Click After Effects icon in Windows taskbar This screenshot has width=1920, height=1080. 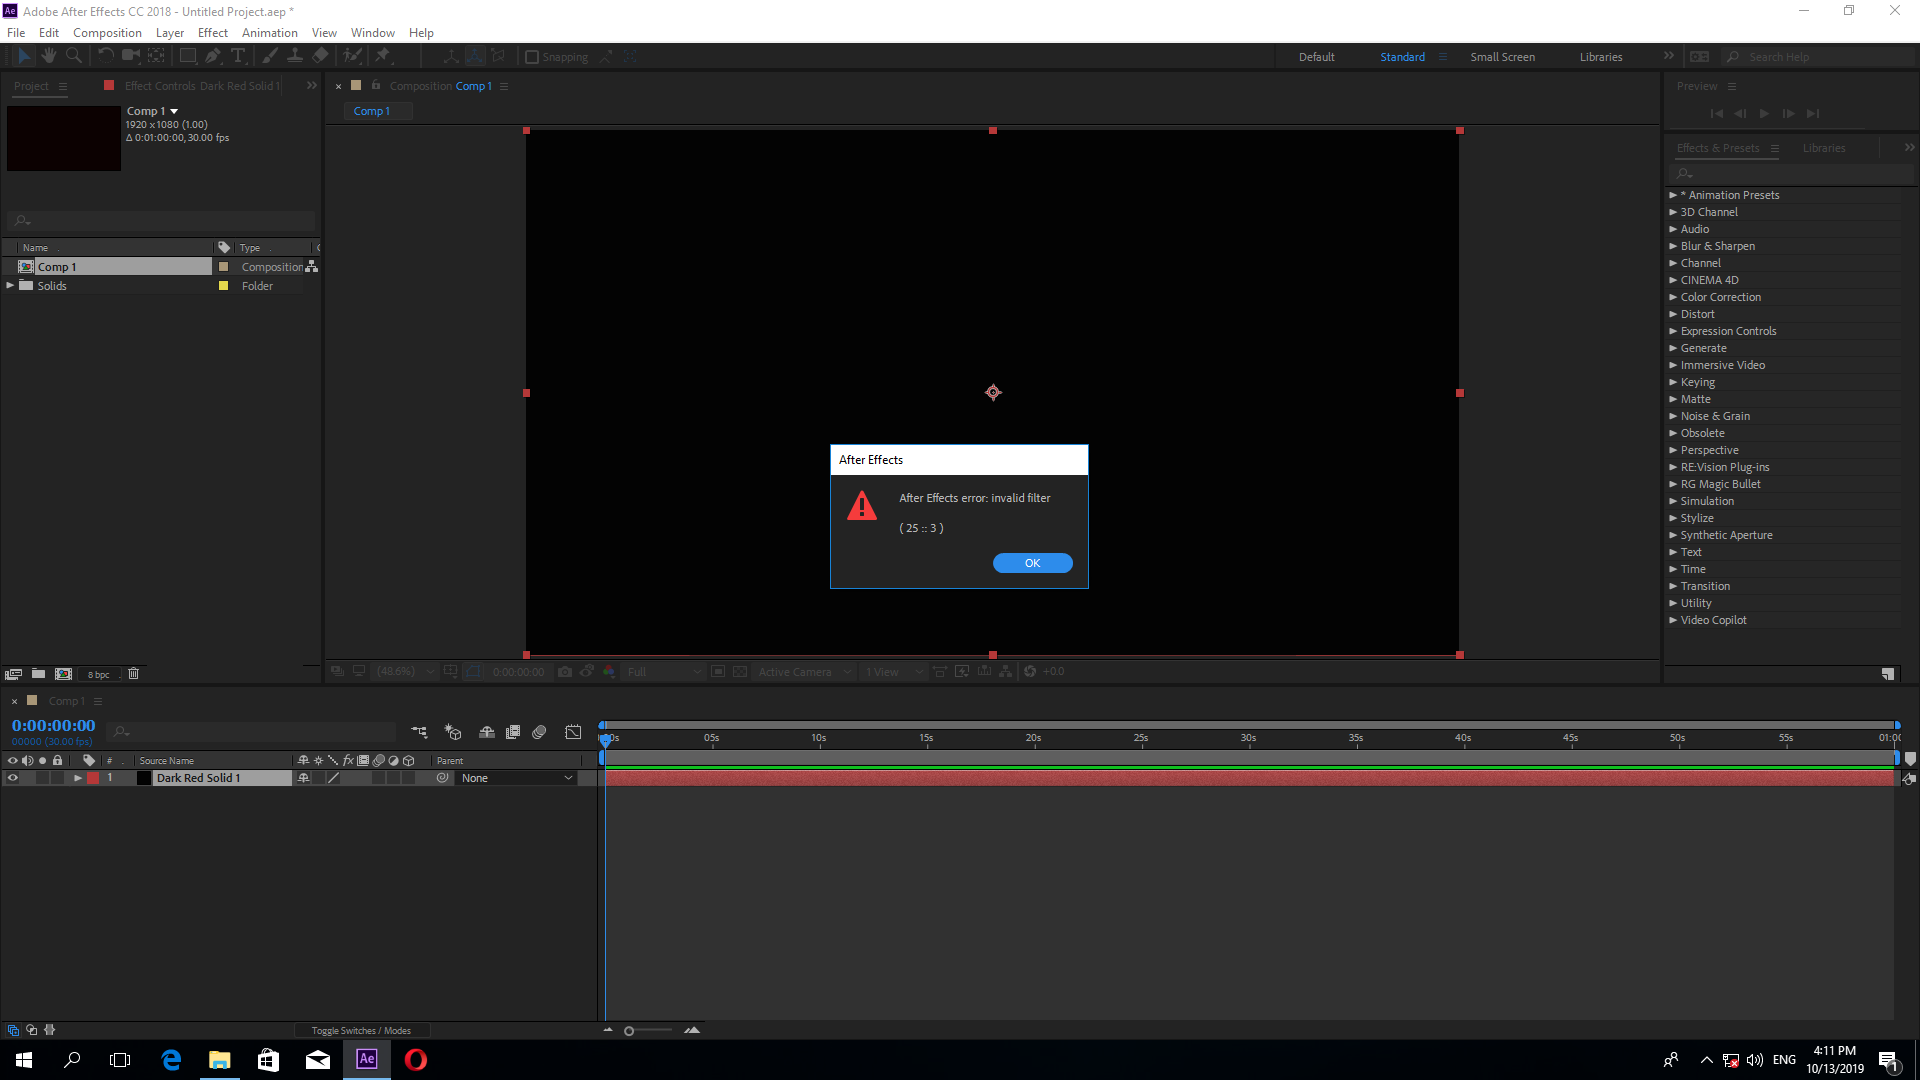367,1059
